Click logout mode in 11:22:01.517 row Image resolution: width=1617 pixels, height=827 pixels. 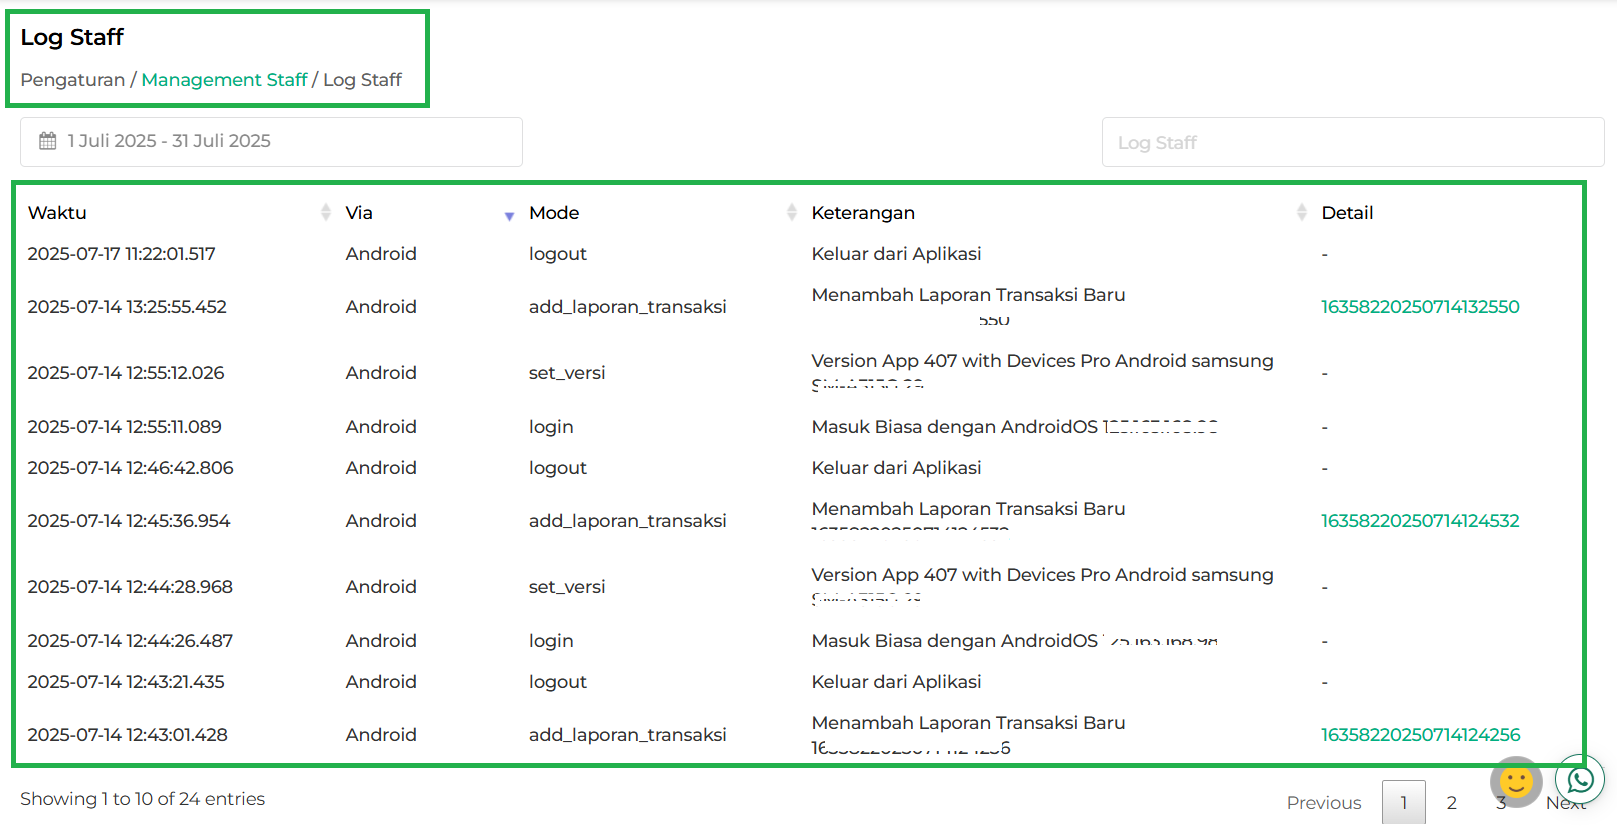point(558,254)
